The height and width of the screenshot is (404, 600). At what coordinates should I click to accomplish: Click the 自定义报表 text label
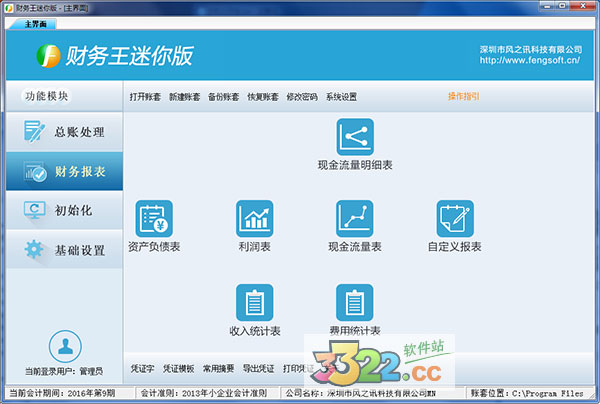[455, 247]
